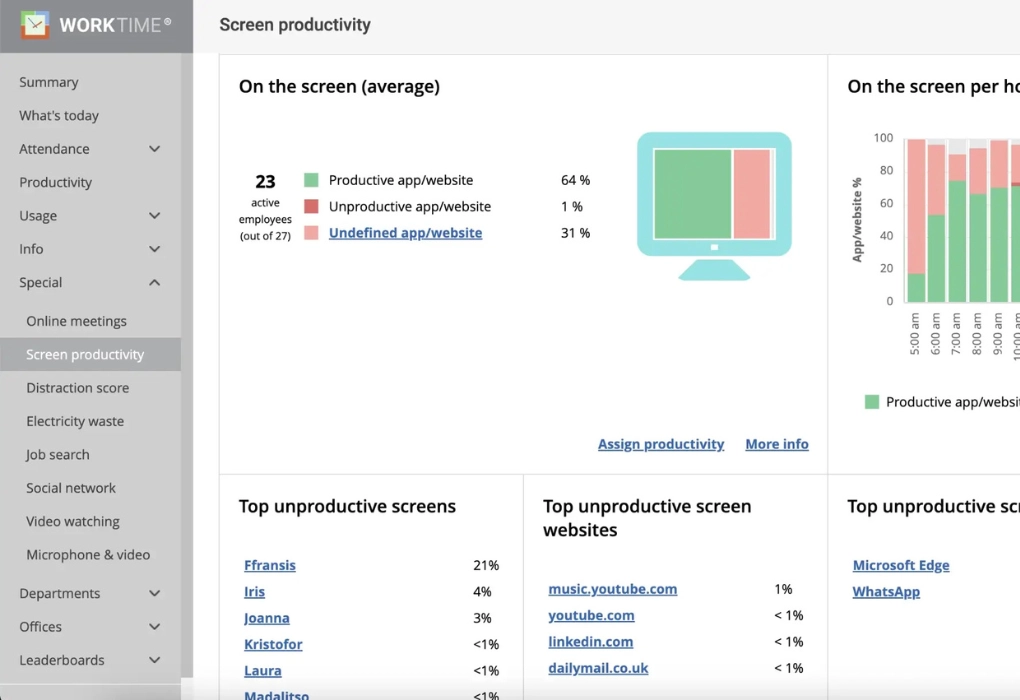Screen dimensions: 1020x700
Task: Go to Online meetings report
Action: point(77,321)
